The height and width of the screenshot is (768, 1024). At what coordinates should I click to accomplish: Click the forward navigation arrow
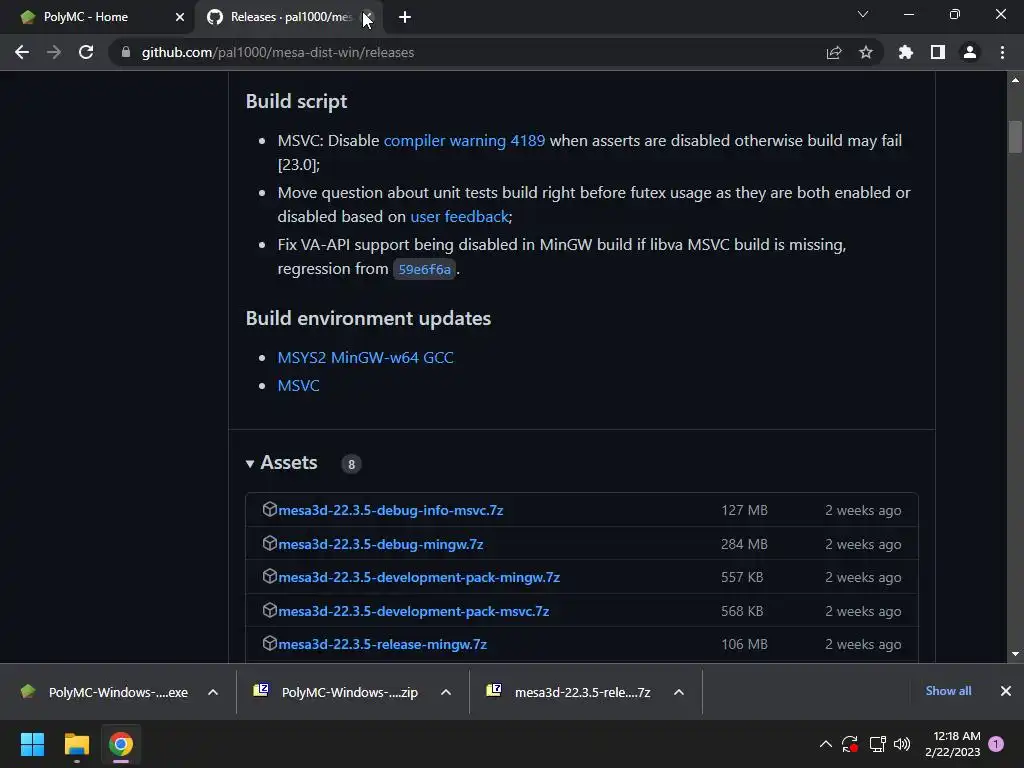54,52
